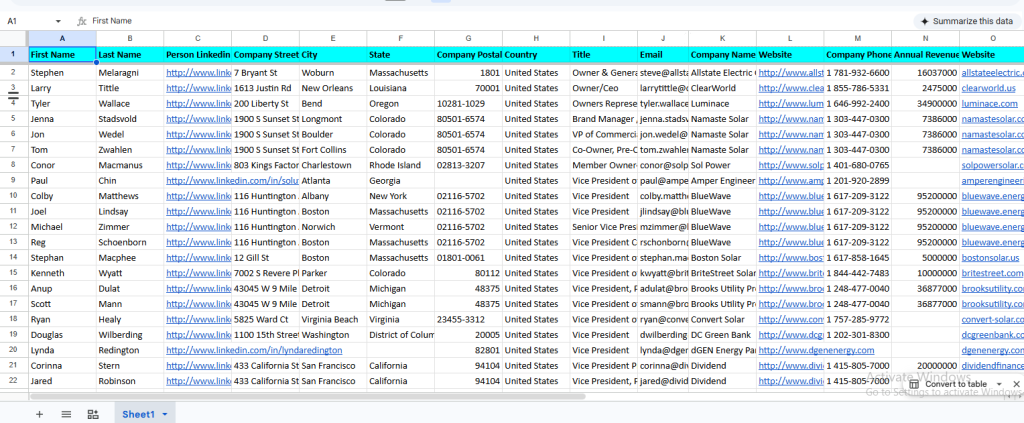Click the cell containing 23455-3312

click(468, 319)
